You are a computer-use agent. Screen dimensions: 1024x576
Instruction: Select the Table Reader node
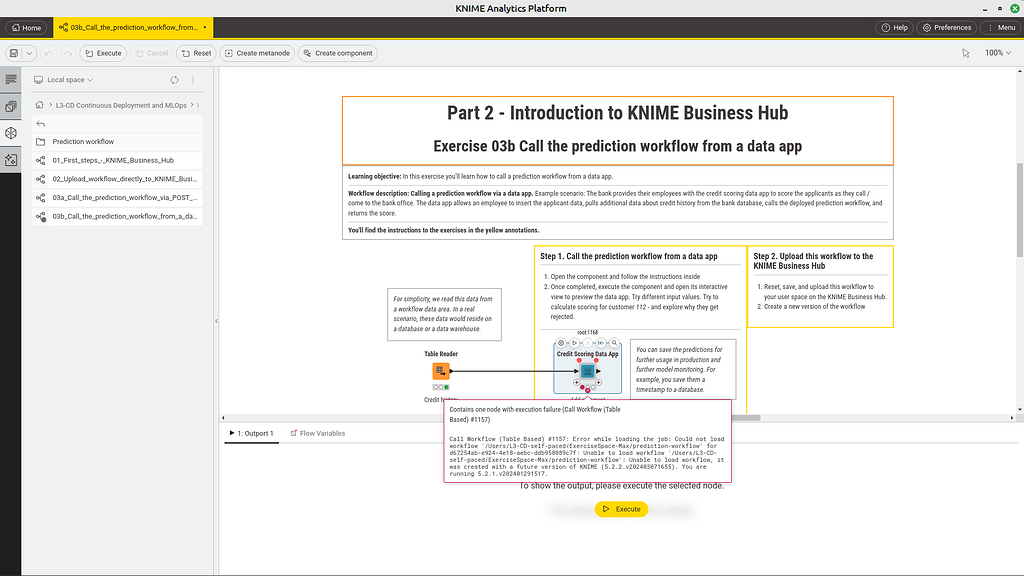(440, 370)
